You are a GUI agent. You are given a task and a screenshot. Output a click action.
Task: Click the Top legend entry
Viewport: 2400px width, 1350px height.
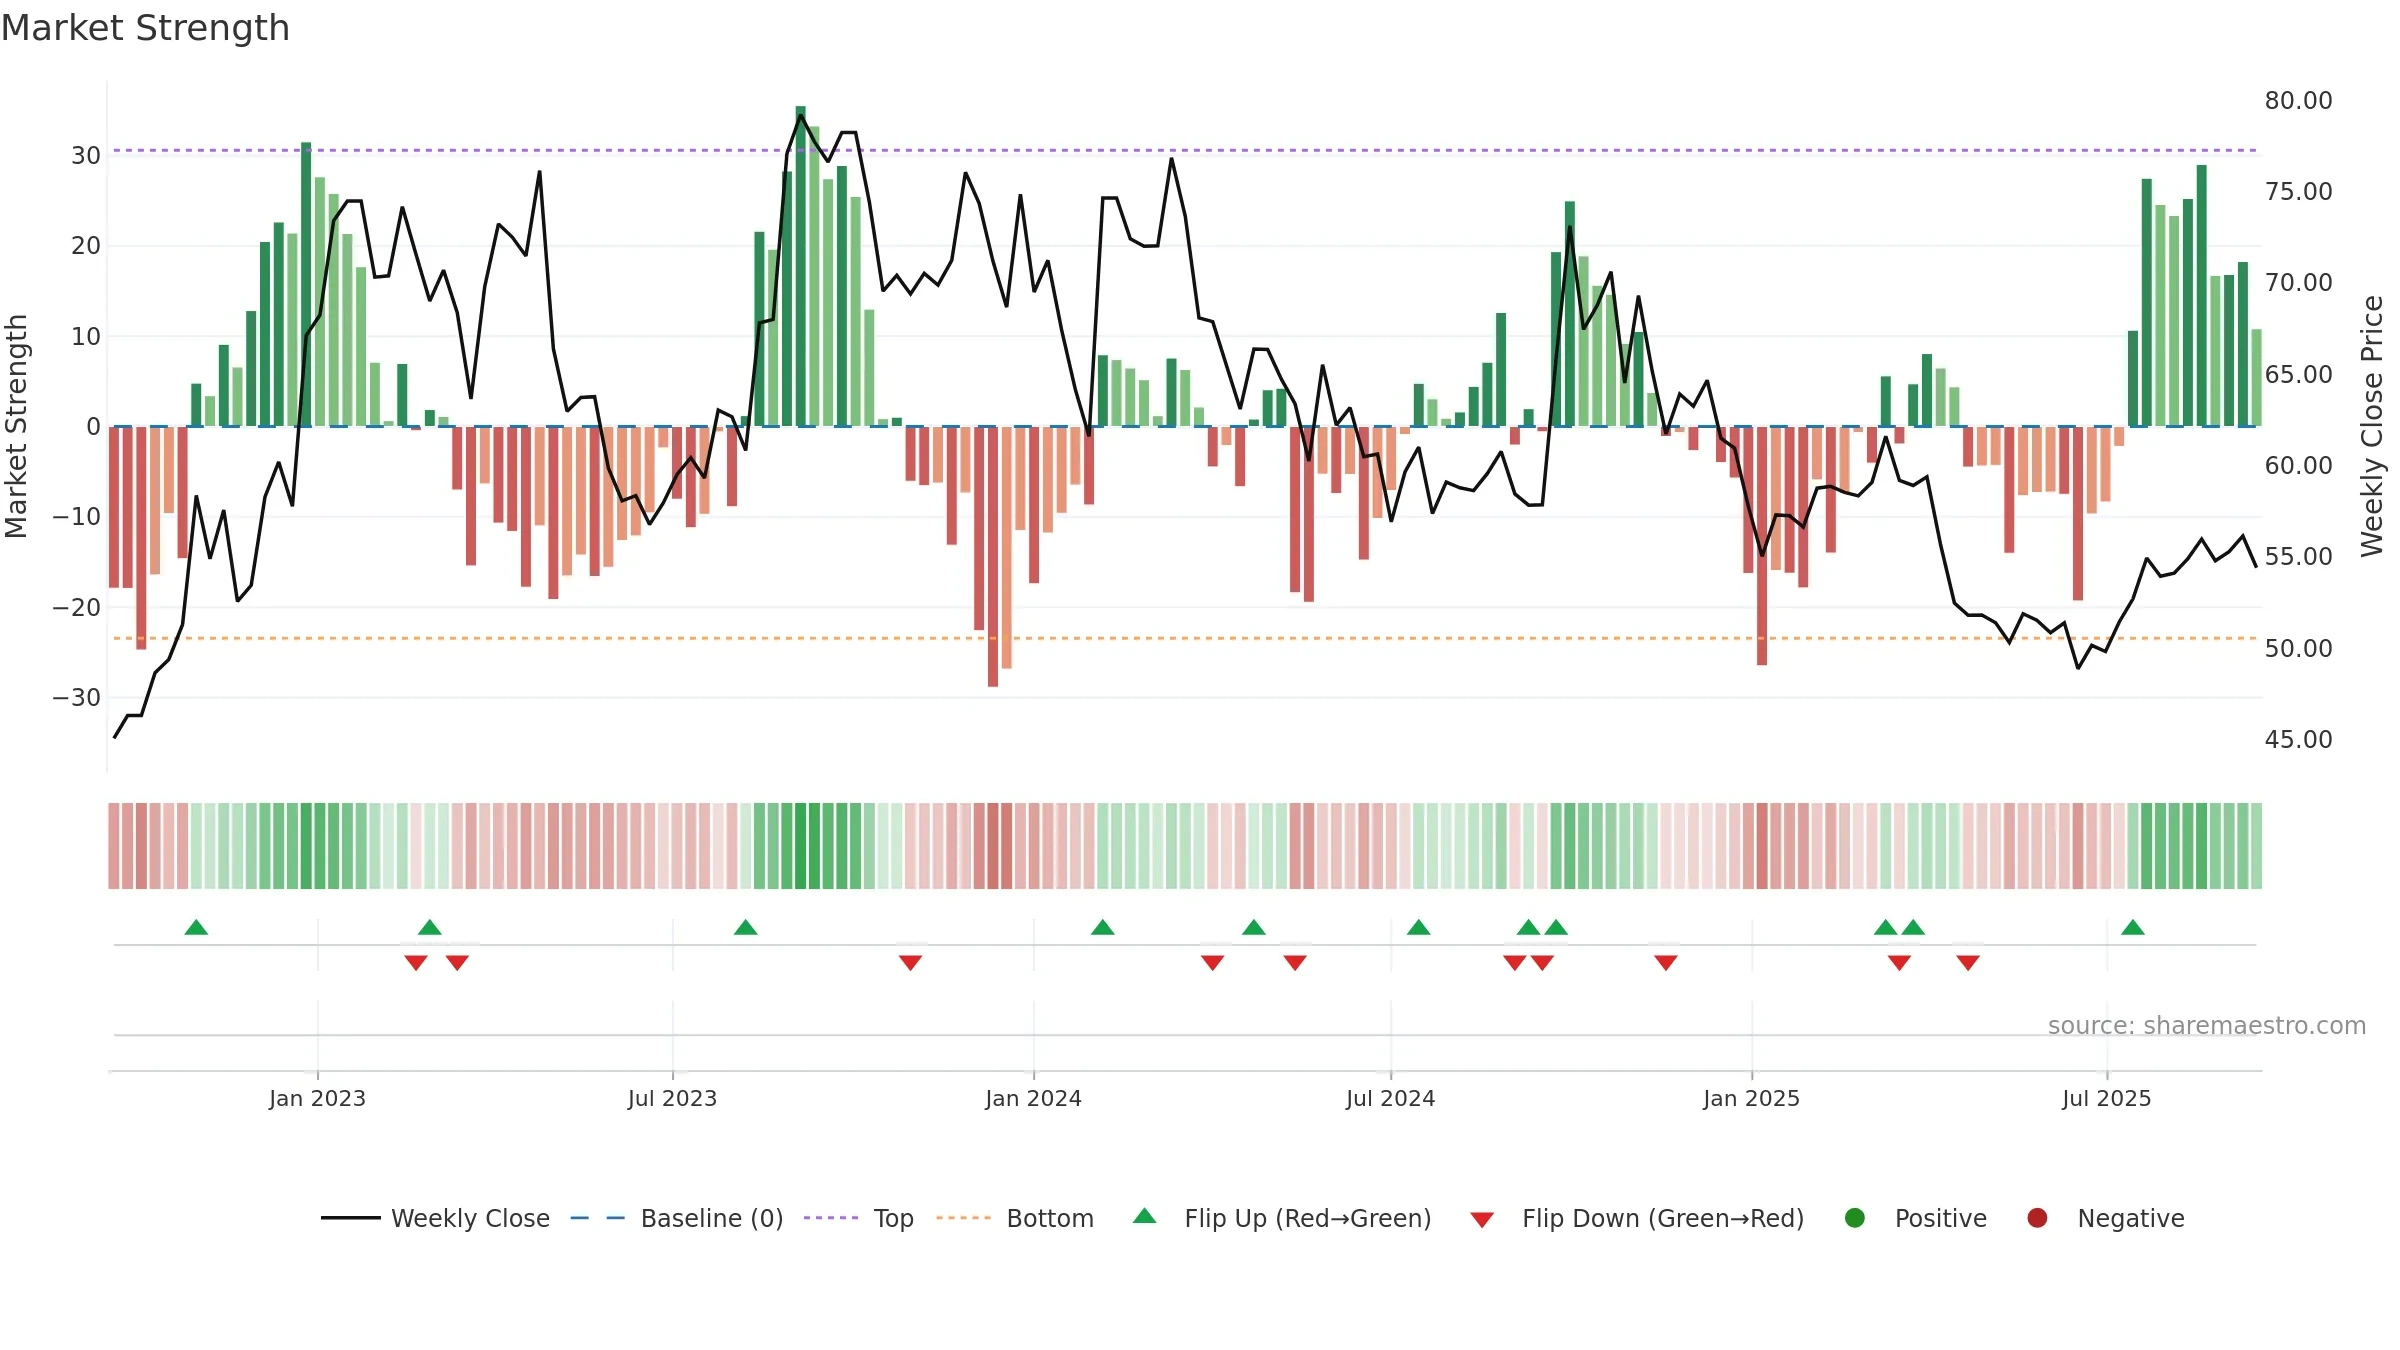point(859,1218)
